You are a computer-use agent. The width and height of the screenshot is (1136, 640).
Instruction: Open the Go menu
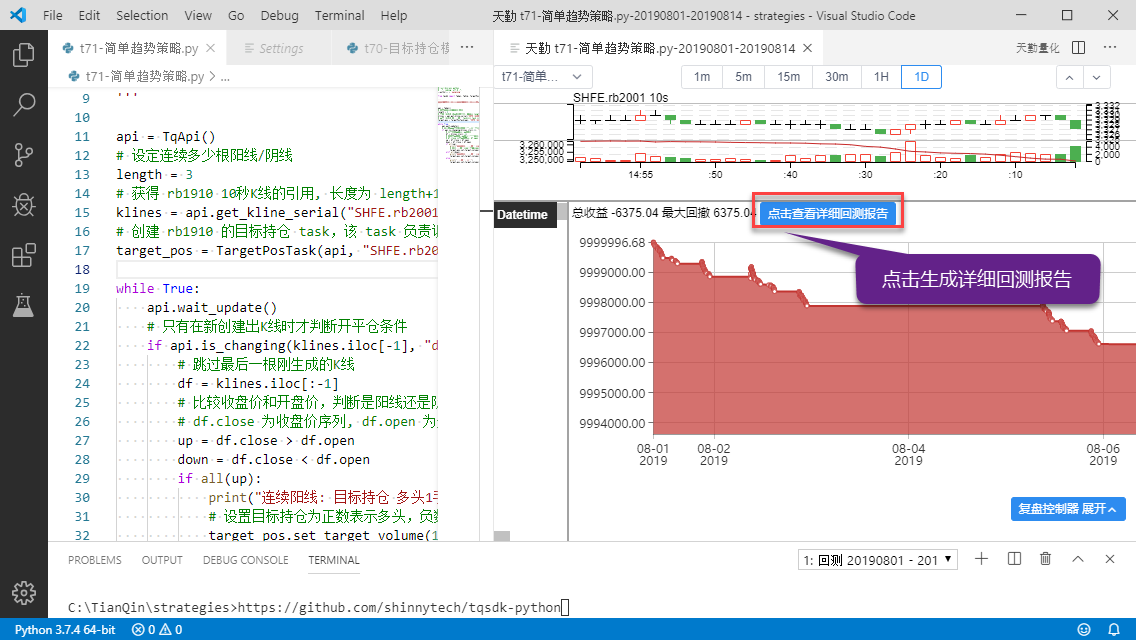(236, 15)
